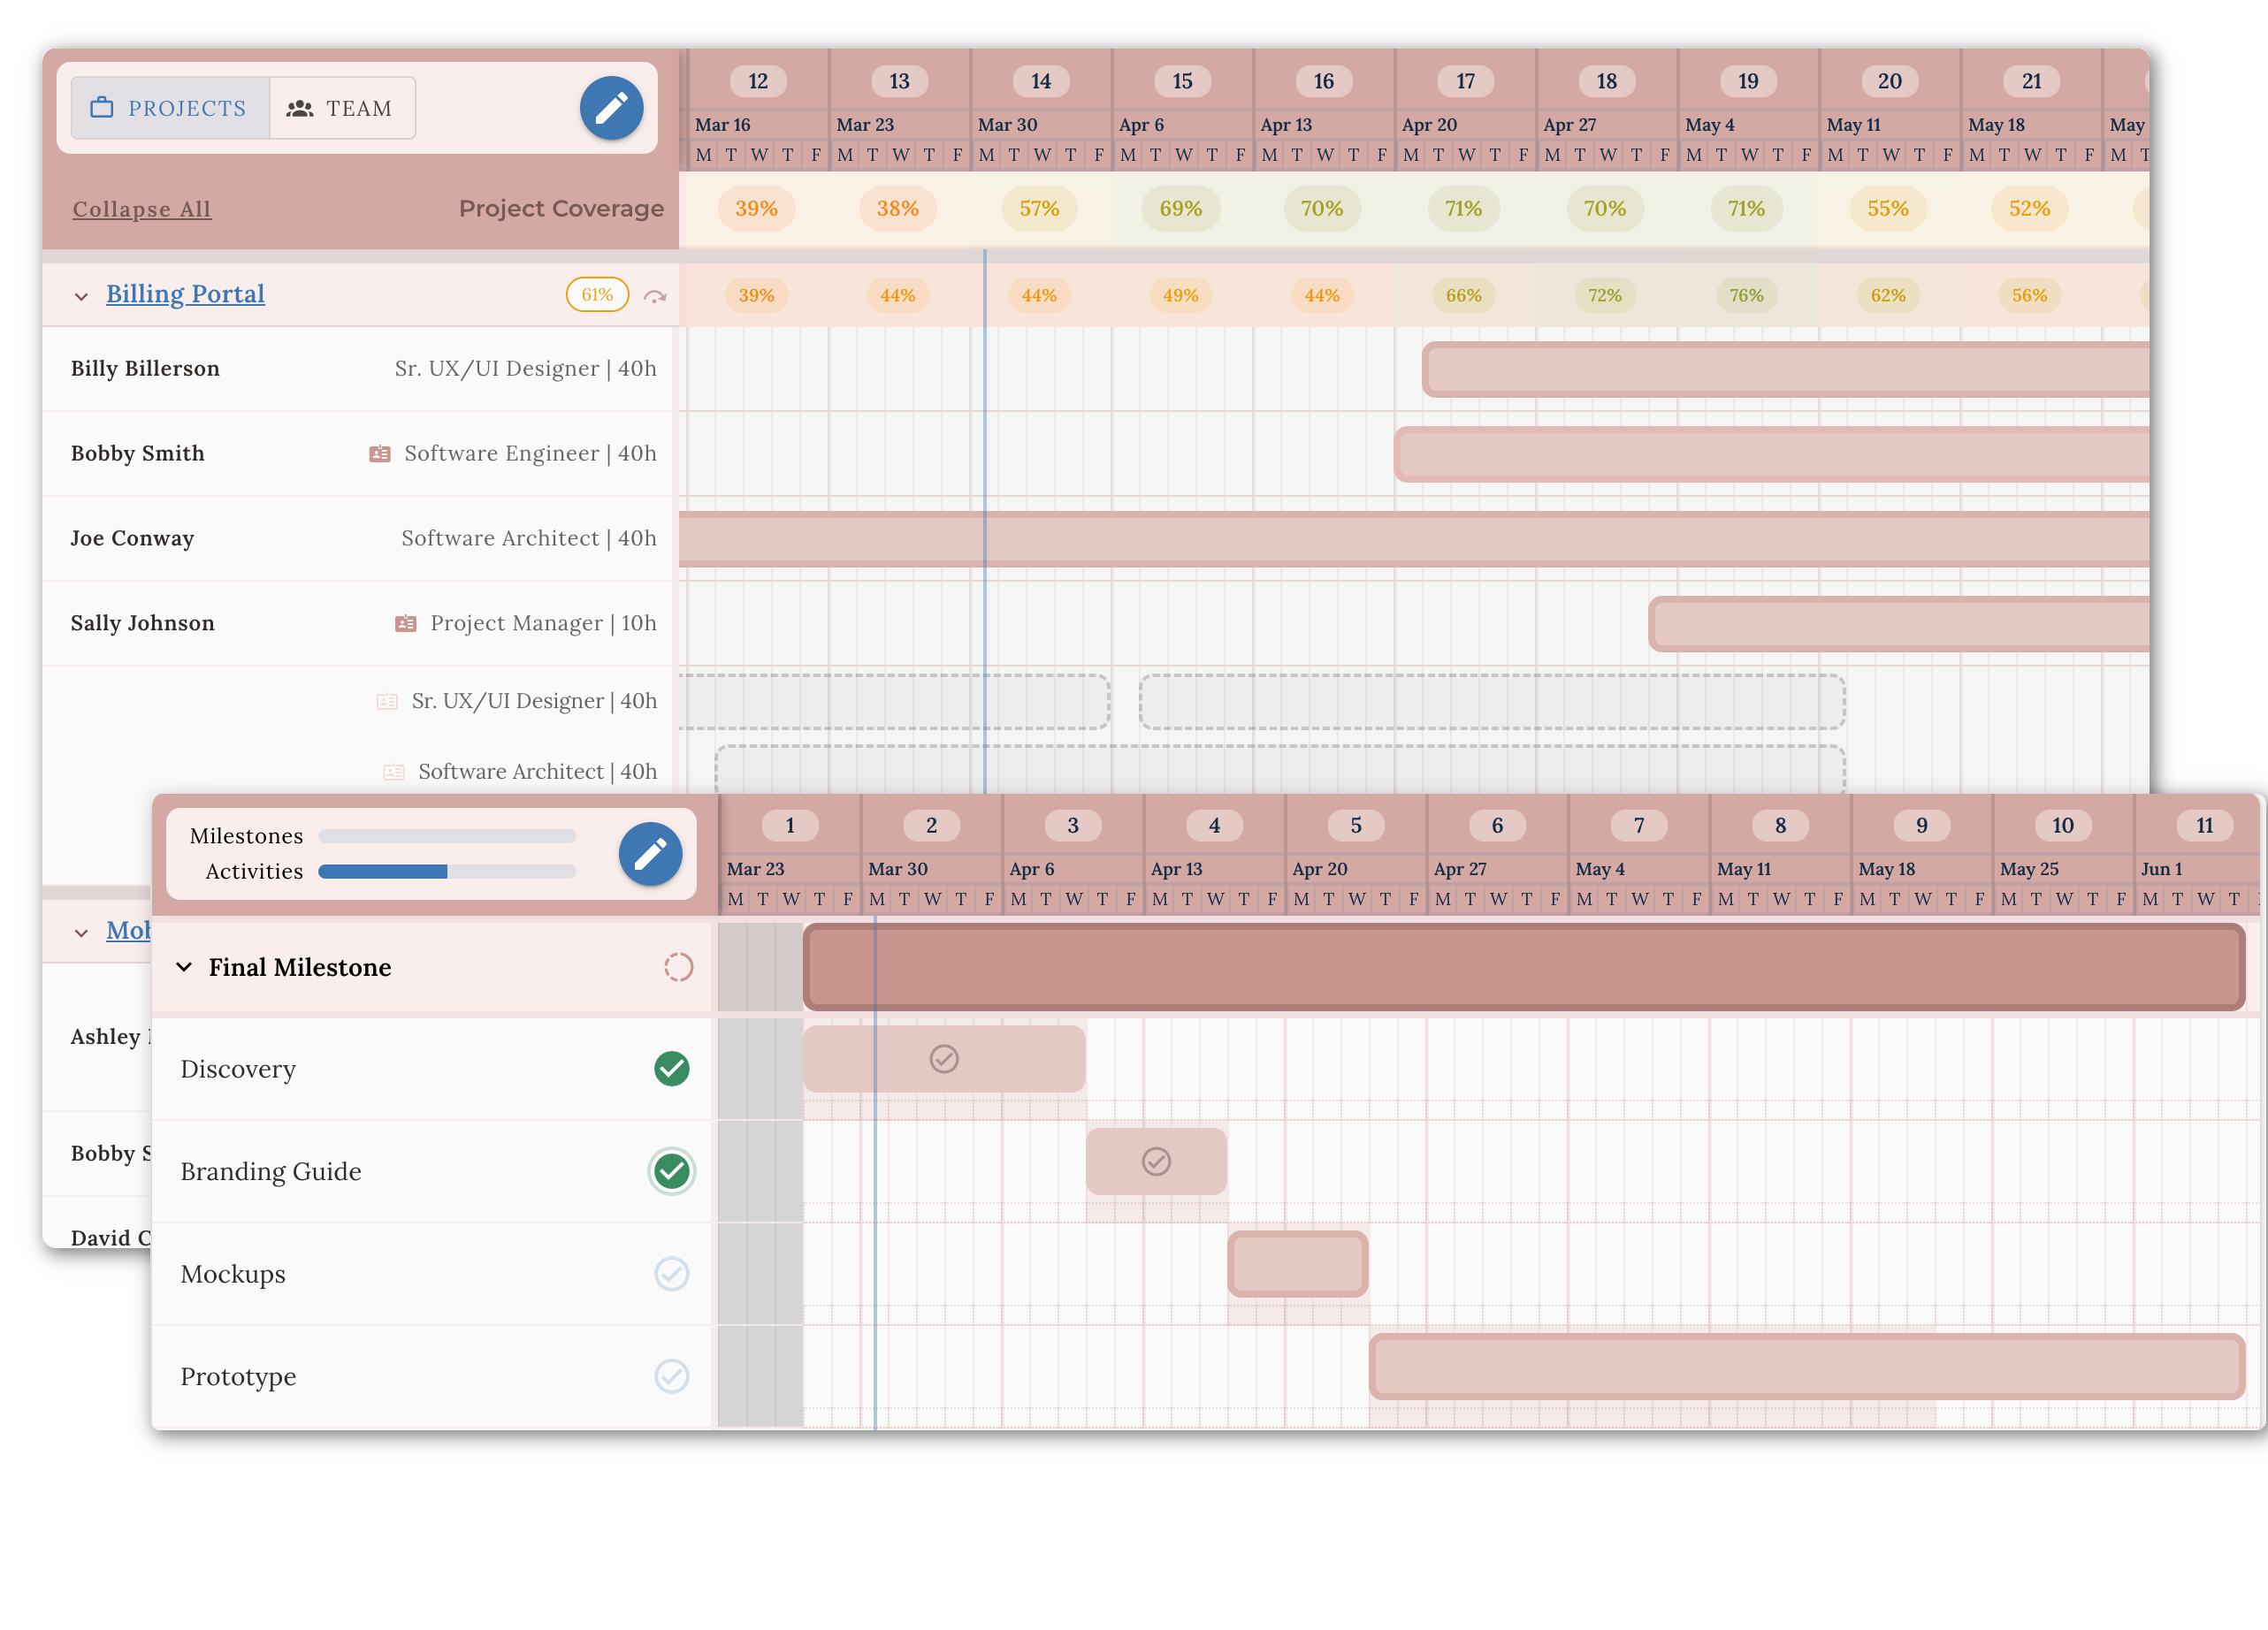Mark Mockups as complete

pos(672,1274)
